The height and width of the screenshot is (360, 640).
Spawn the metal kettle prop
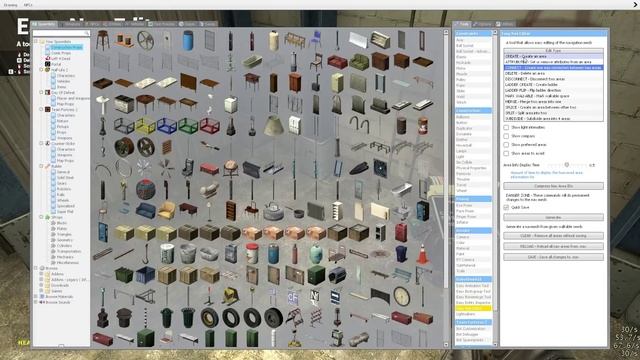point(273,211)
